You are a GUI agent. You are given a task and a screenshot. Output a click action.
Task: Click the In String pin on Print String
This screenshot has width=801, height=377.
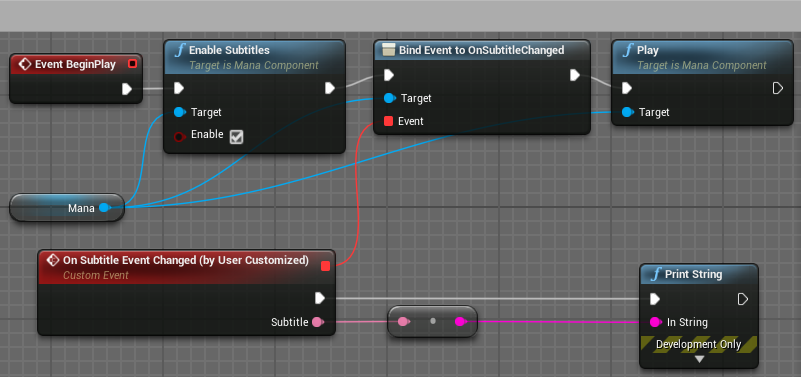(655, 322)
